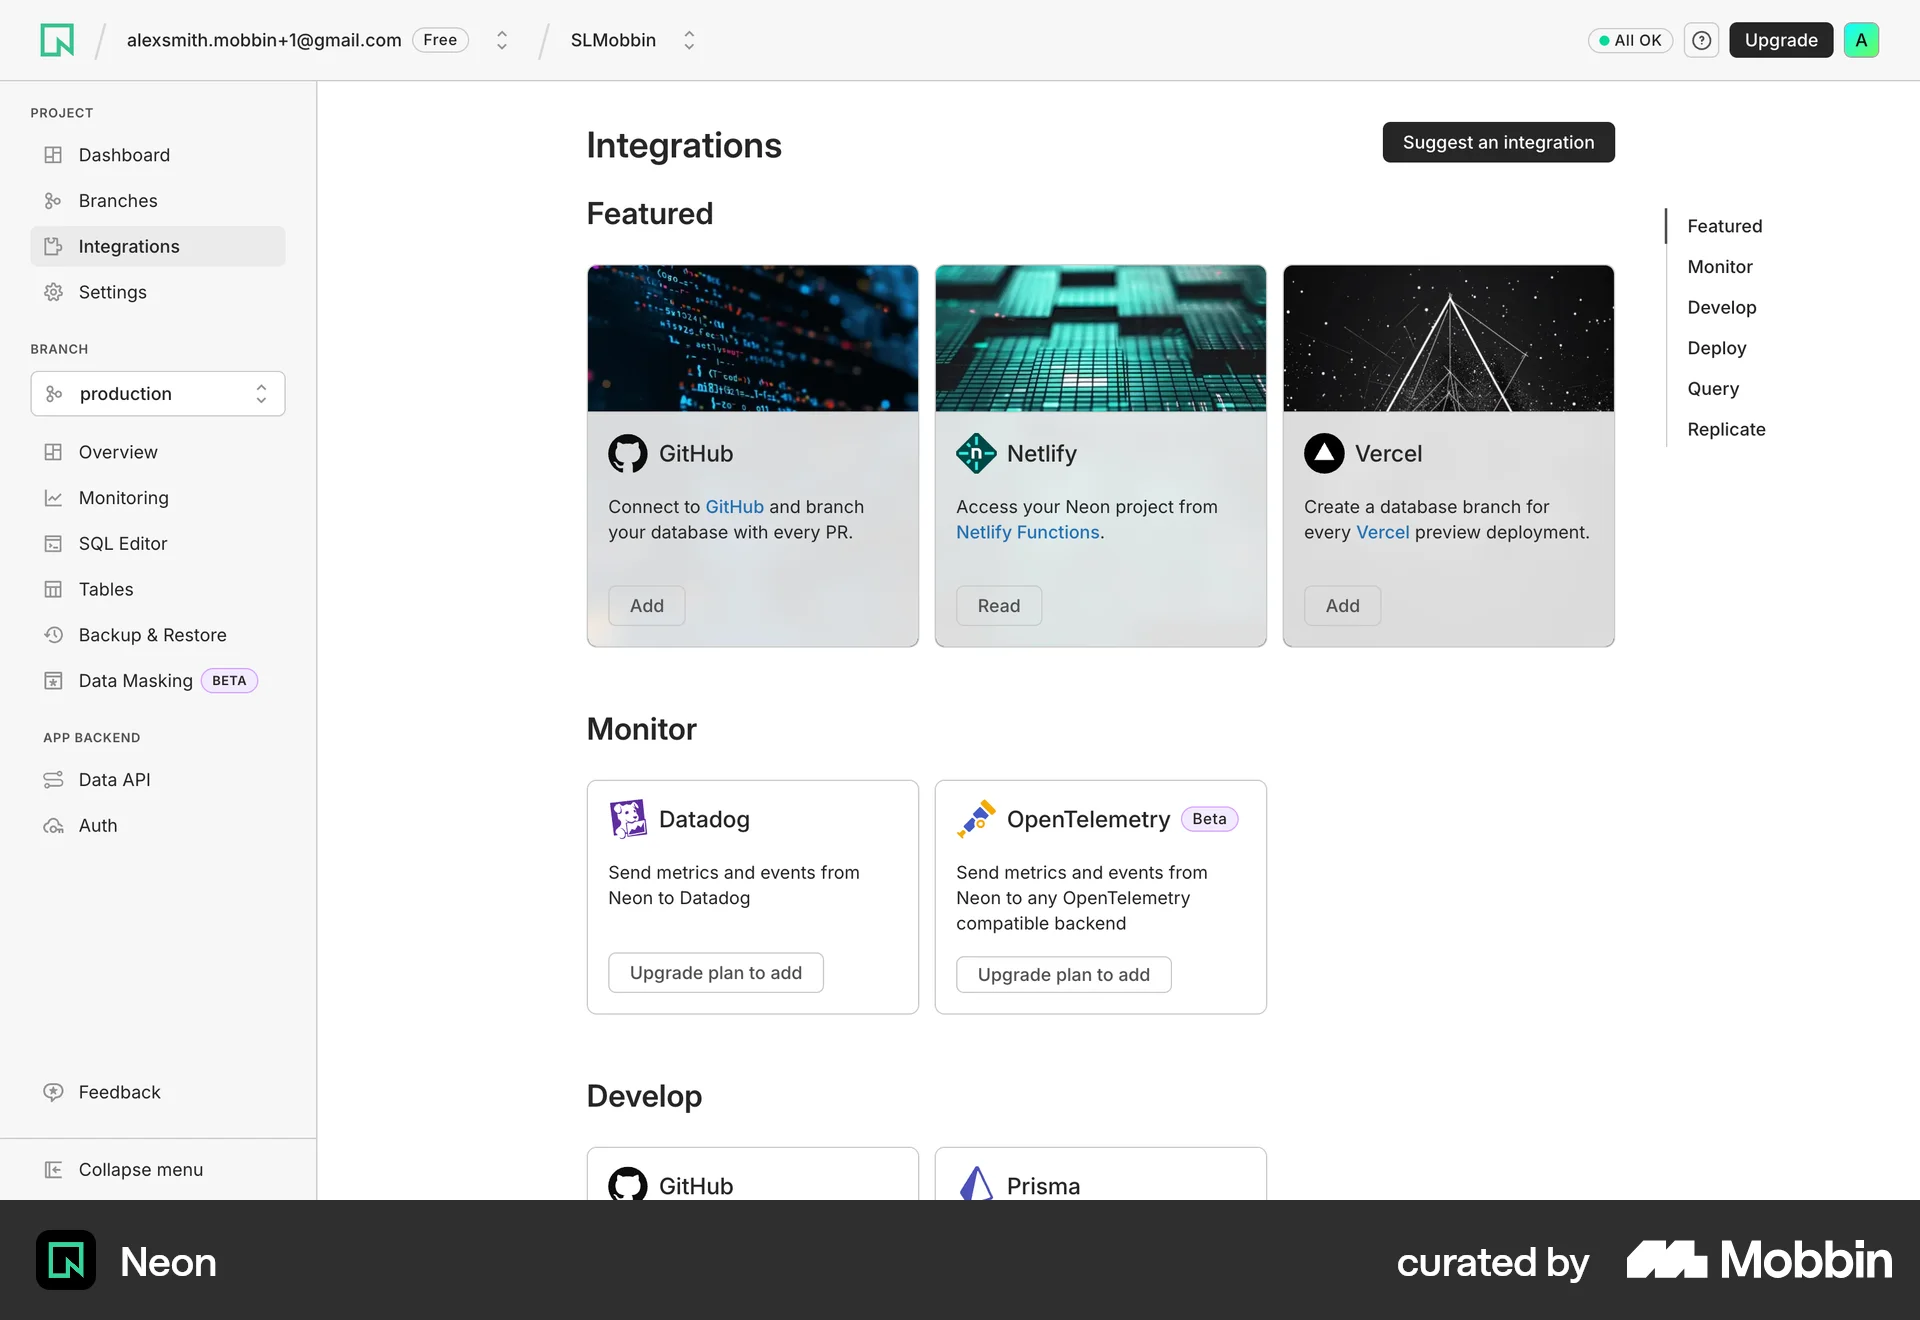This screenshot has height=1320, width=1920.
Task: Click the SQL Editor icon
Action: click(x=53, y=544)
